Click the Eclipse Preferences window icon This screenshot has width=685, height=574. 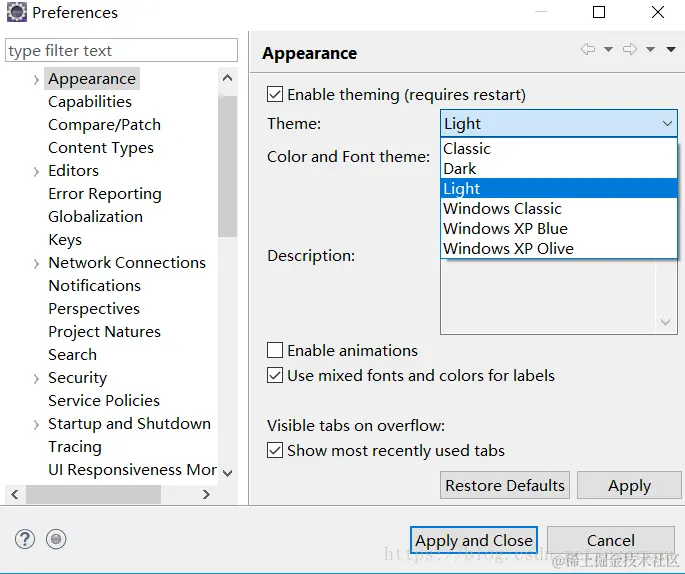point(17,12)
